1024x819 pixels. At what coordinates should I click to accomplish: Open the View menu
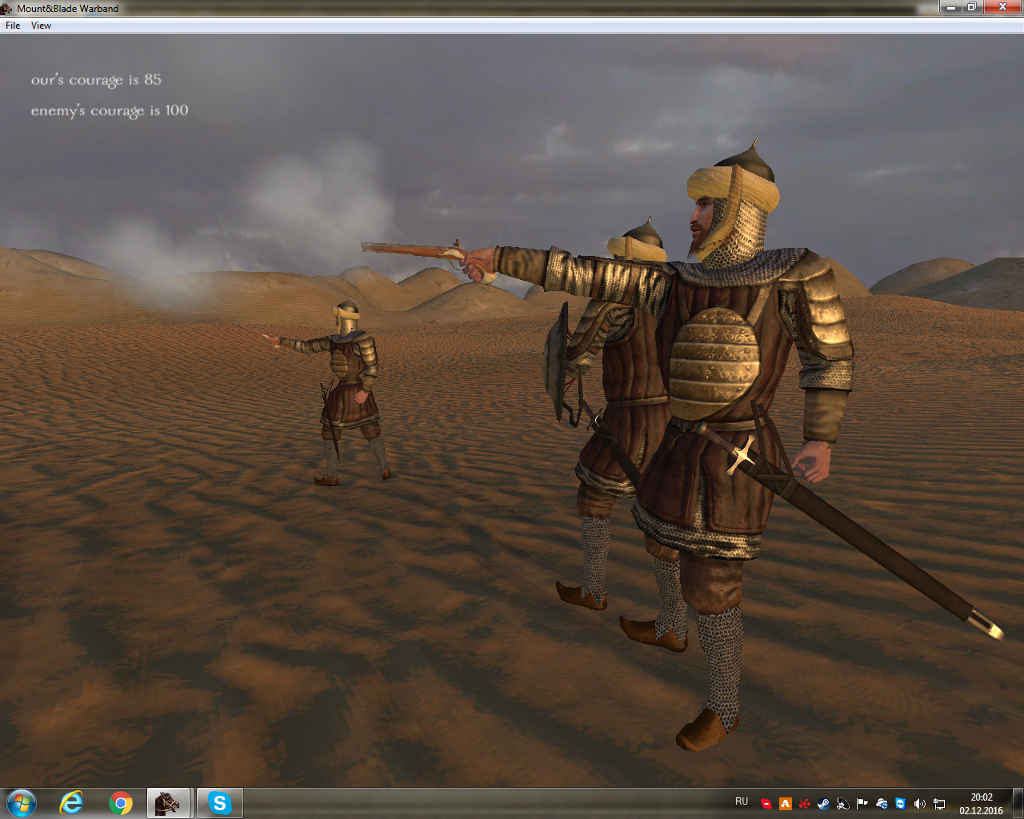(41, 26)
